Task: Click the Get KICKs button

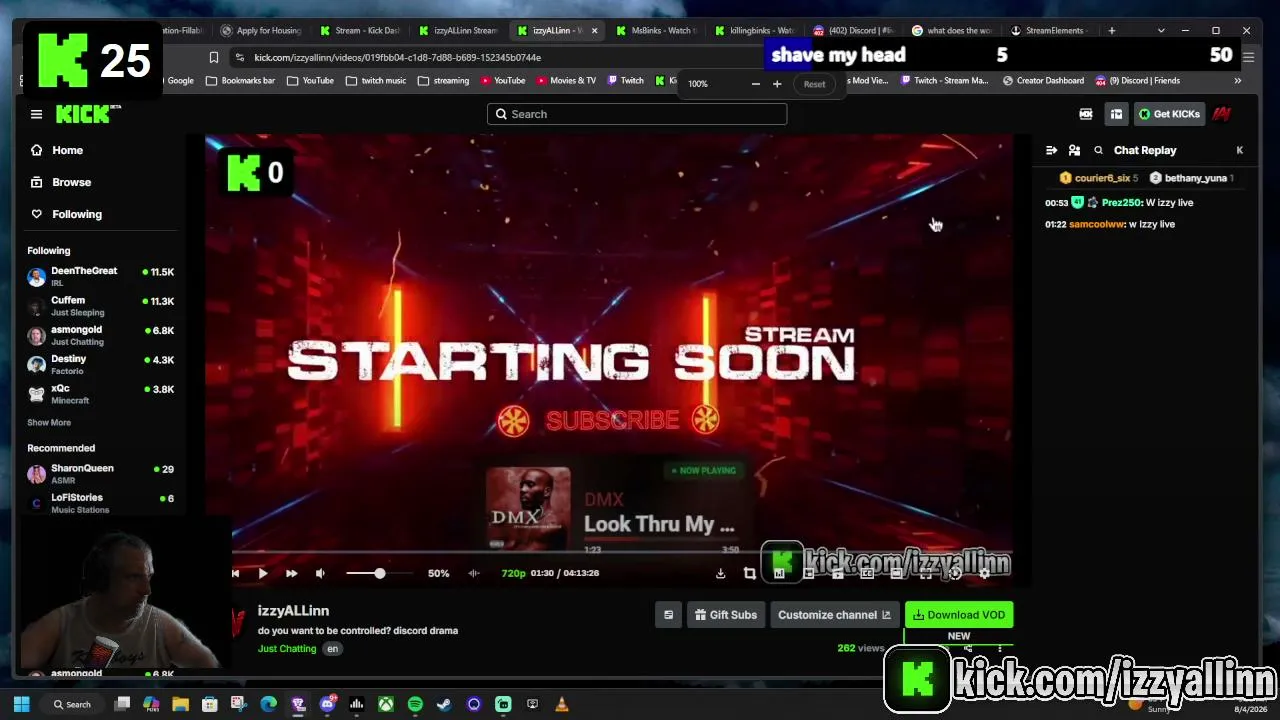Action: [x=1169, y=114]
